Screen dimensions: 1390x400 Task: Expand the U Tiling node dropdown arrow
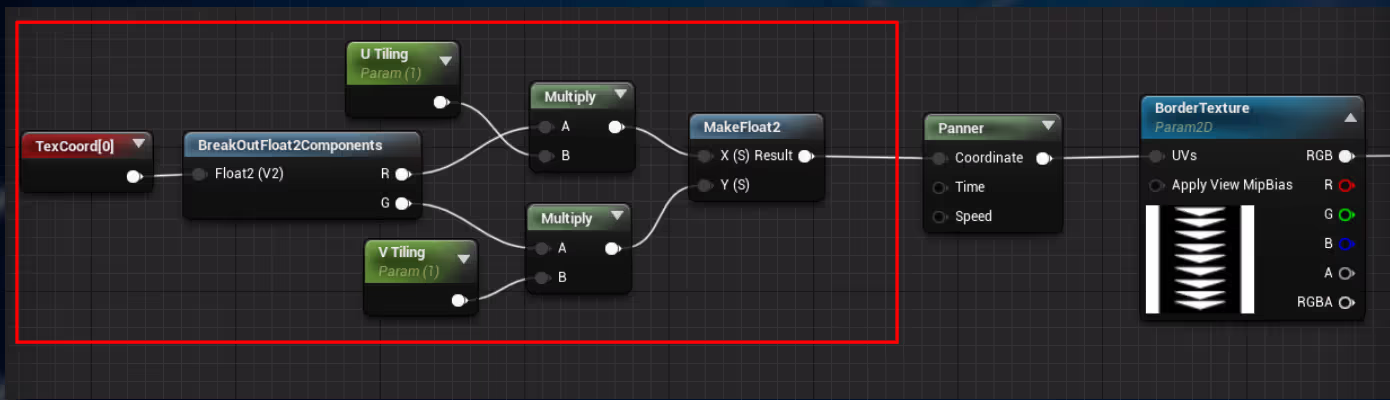445,61
